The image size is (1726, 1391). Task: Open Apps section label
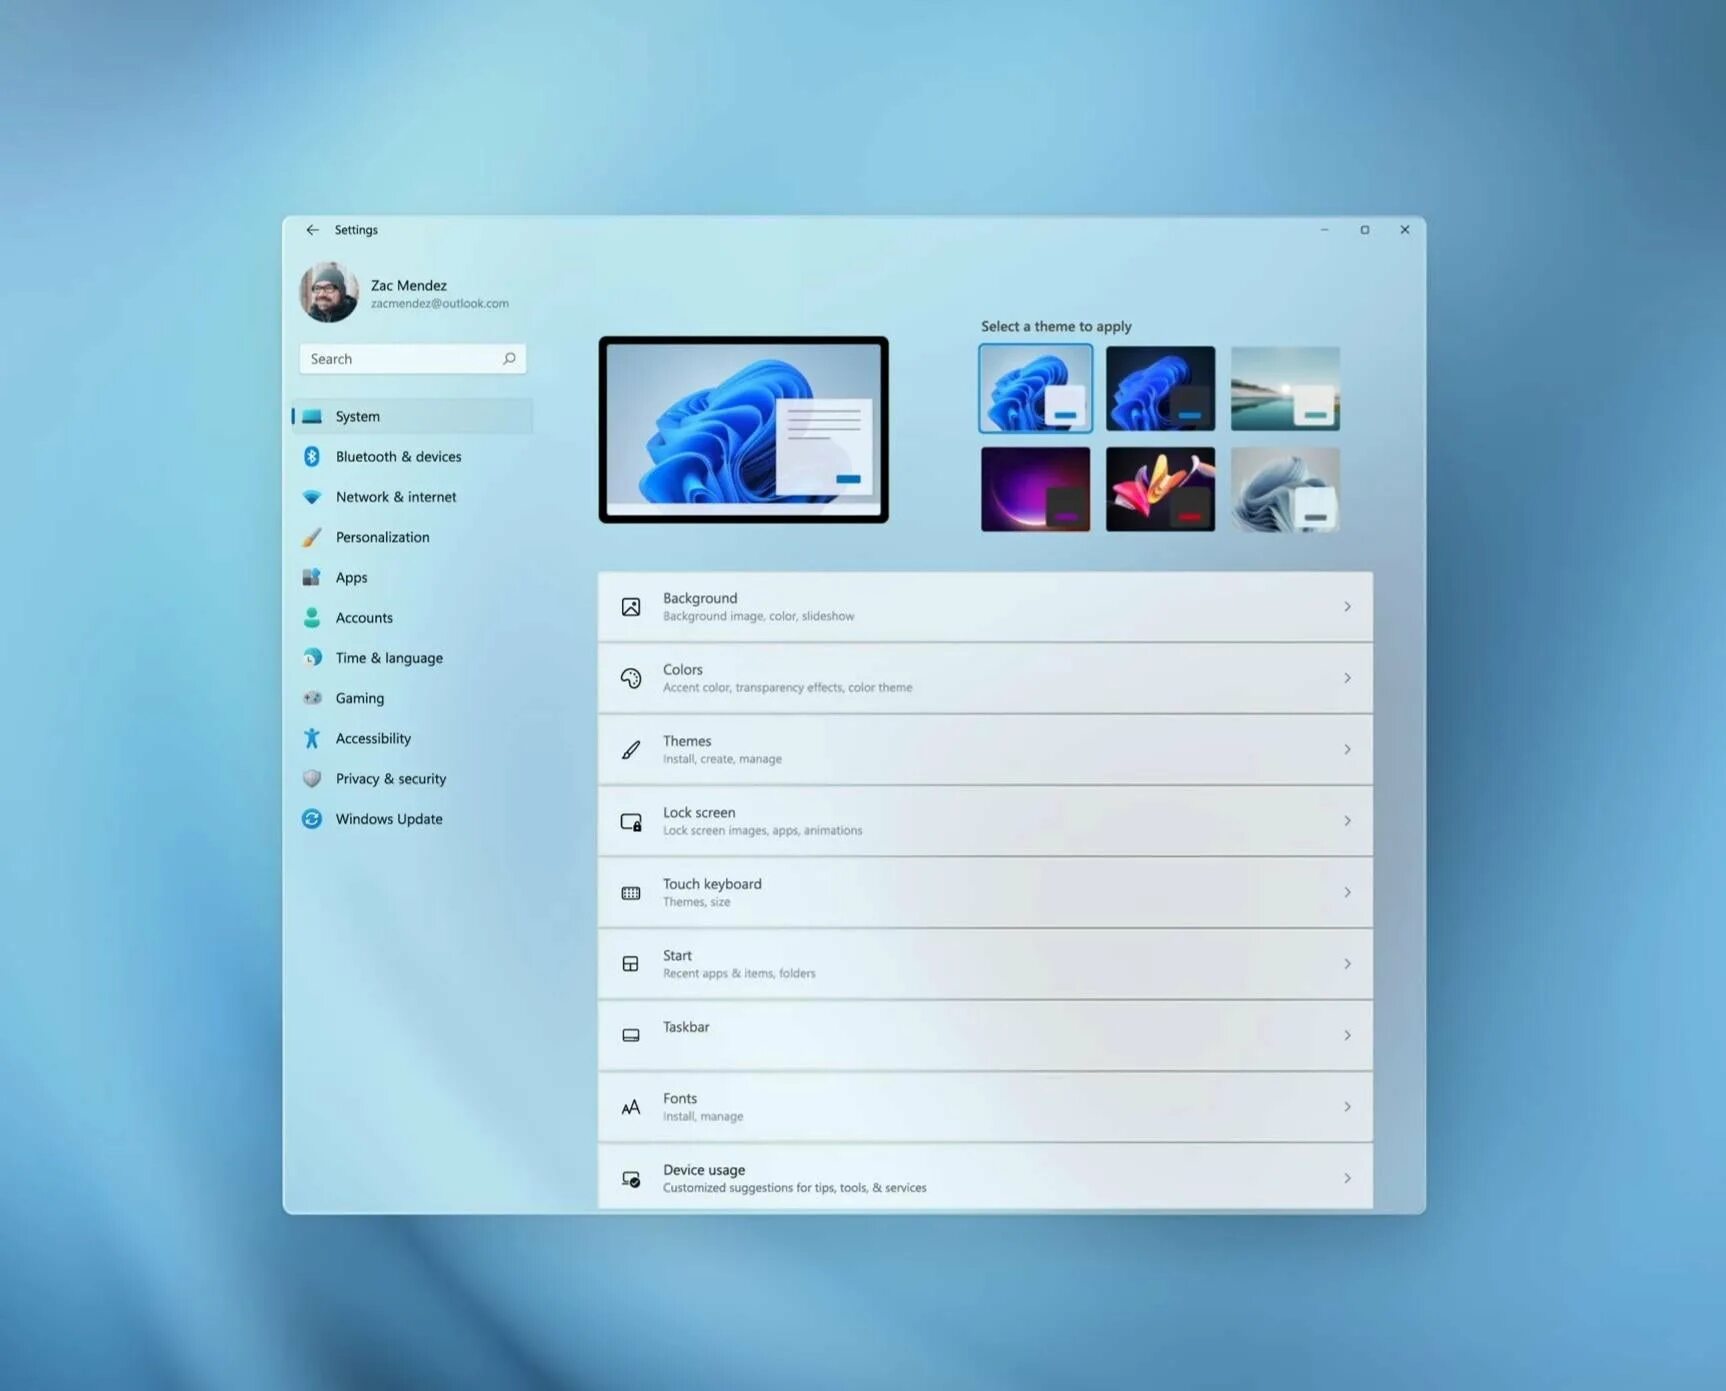pos(351,577)
